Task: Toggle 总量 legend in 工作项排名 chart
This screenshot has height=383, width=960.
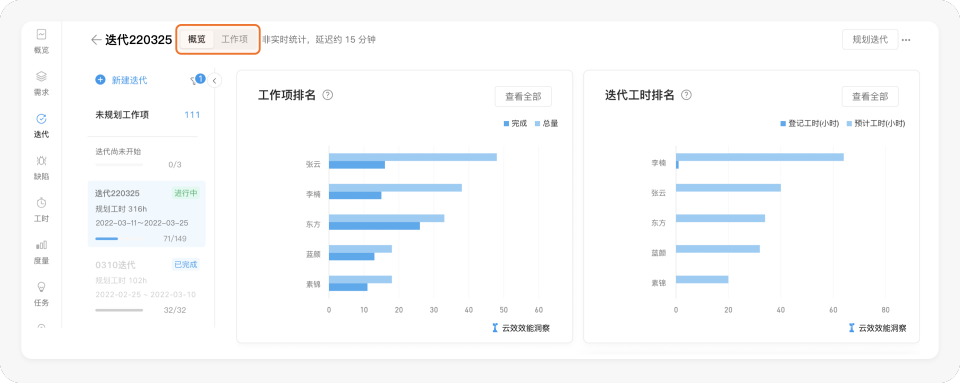Action: [547, 123]
